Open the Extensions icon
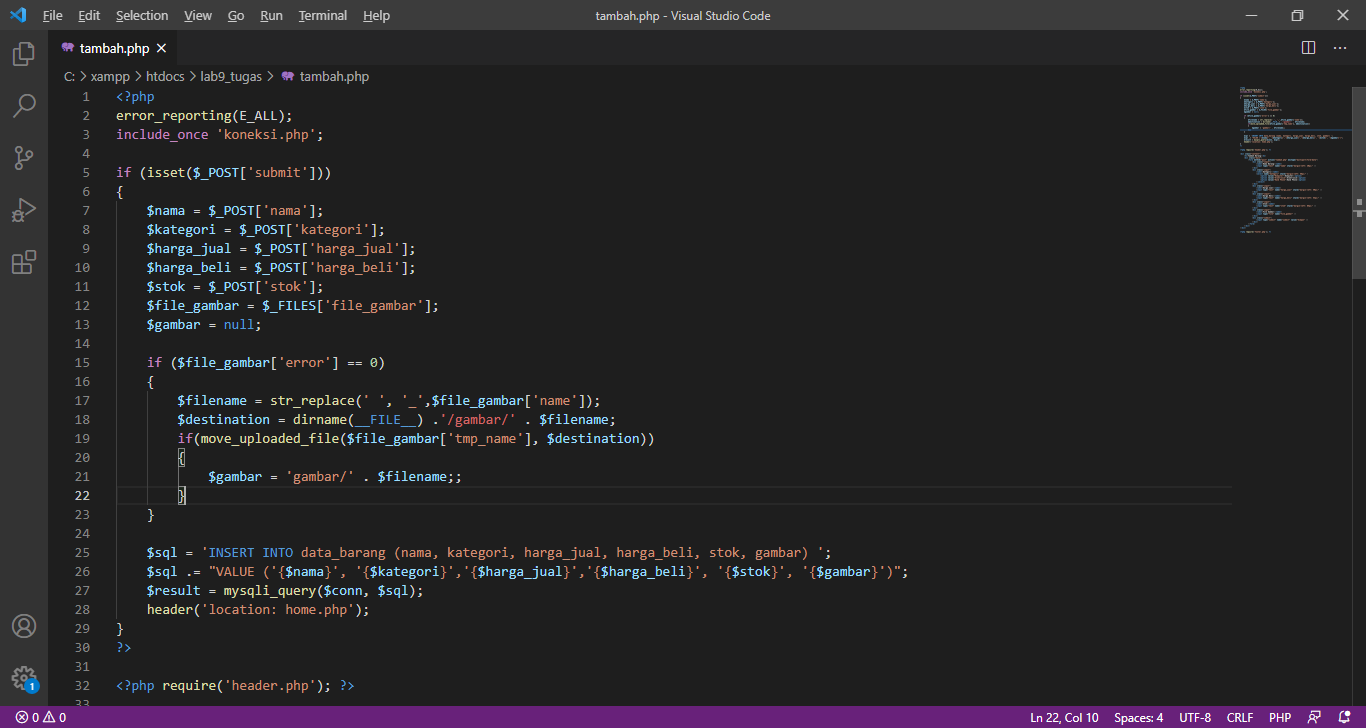 tap(23, 261)
